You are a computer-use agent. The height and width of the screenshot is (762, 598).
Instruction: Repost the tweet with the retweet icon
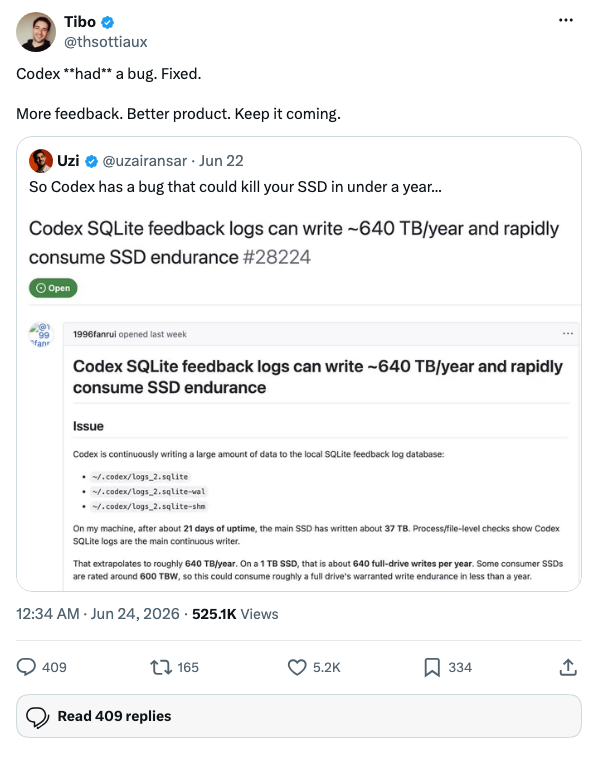pos(161,667)
